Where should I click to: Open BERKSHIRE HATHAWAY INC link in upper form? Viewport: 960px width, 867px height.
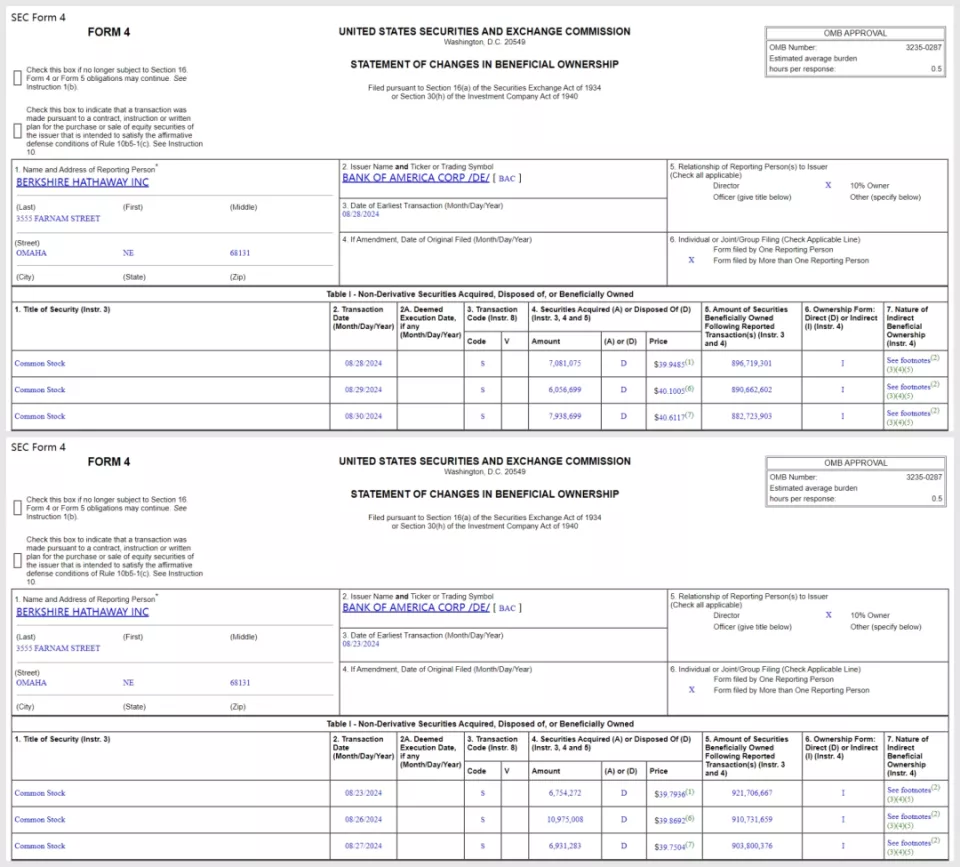82,182
